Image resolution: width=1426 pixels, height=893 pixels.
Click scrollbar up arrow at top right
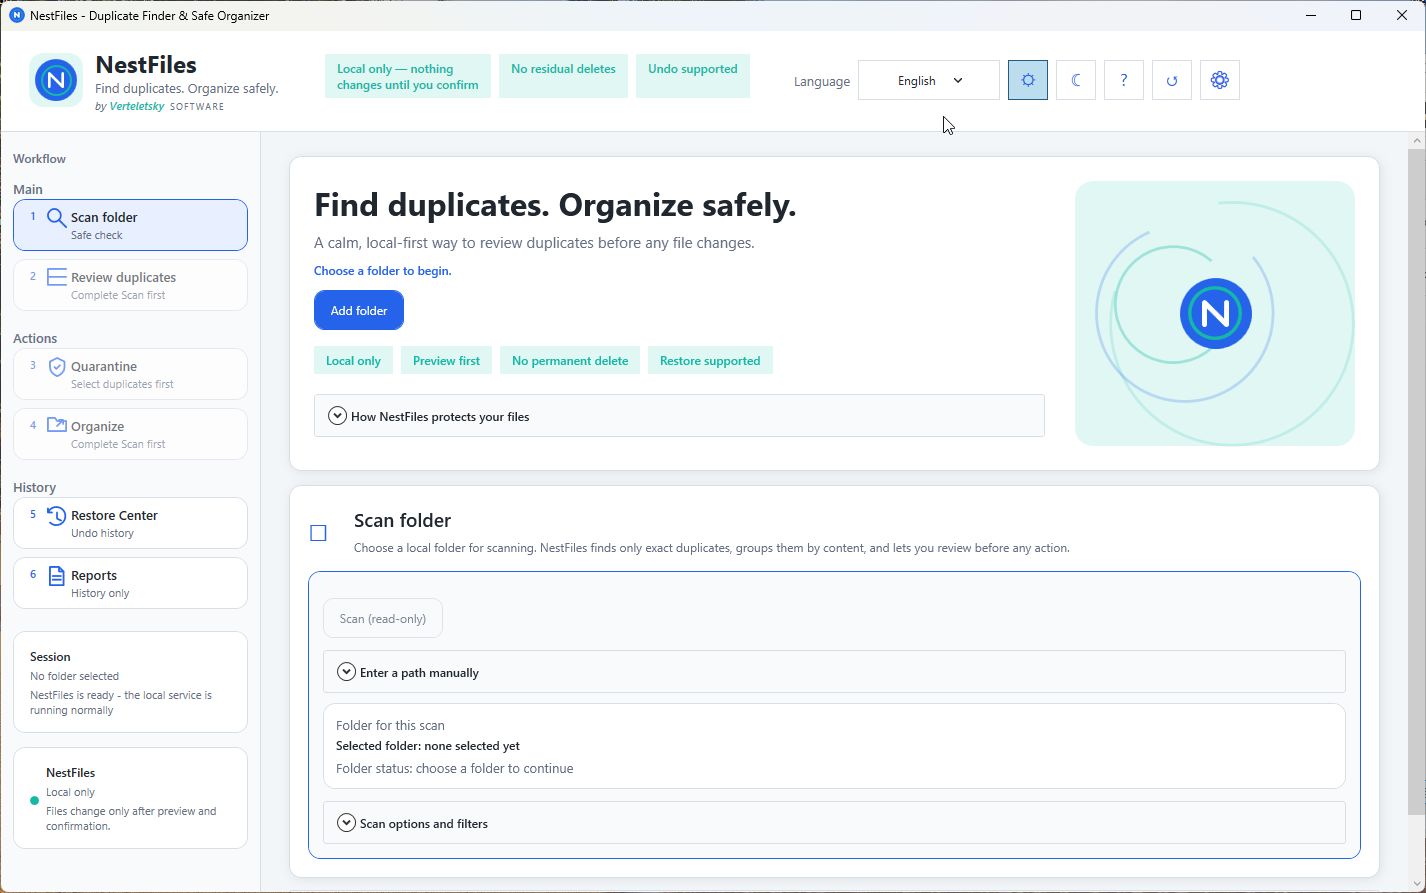(x=1416, y=141)
